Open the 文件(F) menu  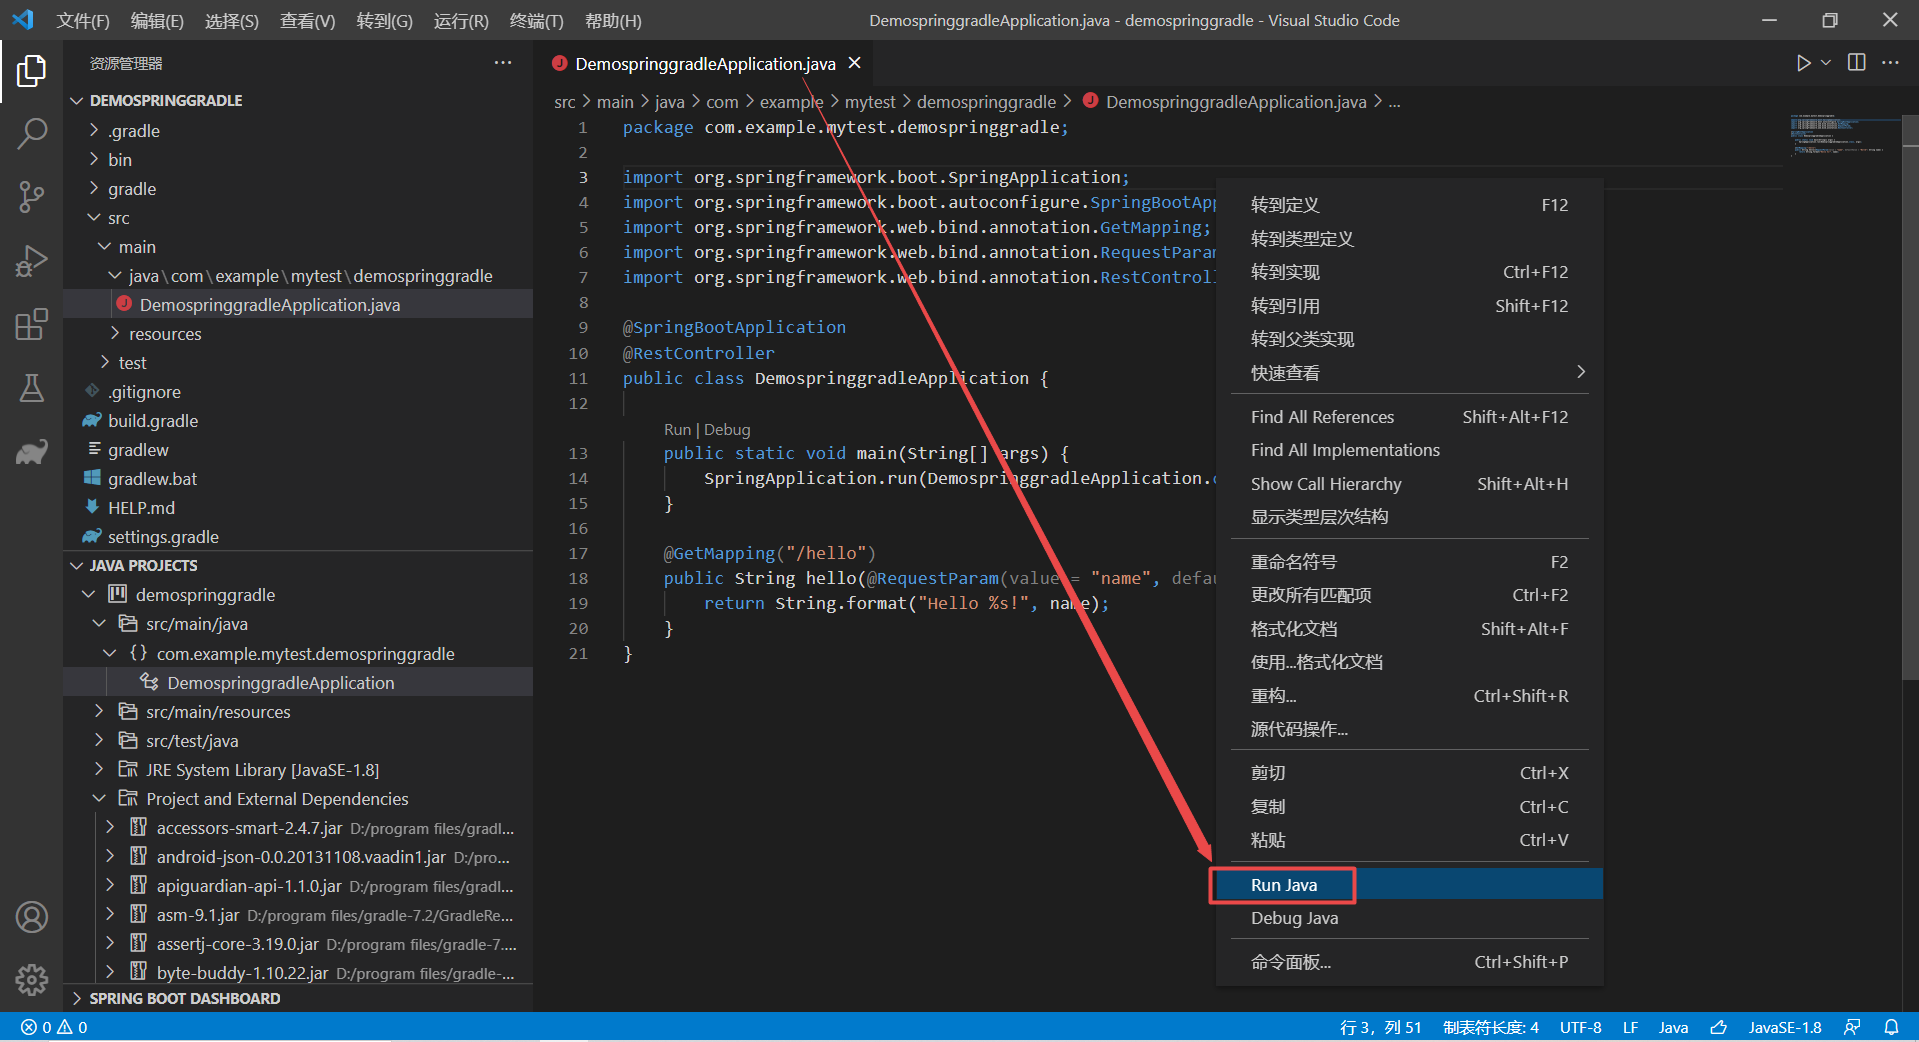[x=83, y=21]
